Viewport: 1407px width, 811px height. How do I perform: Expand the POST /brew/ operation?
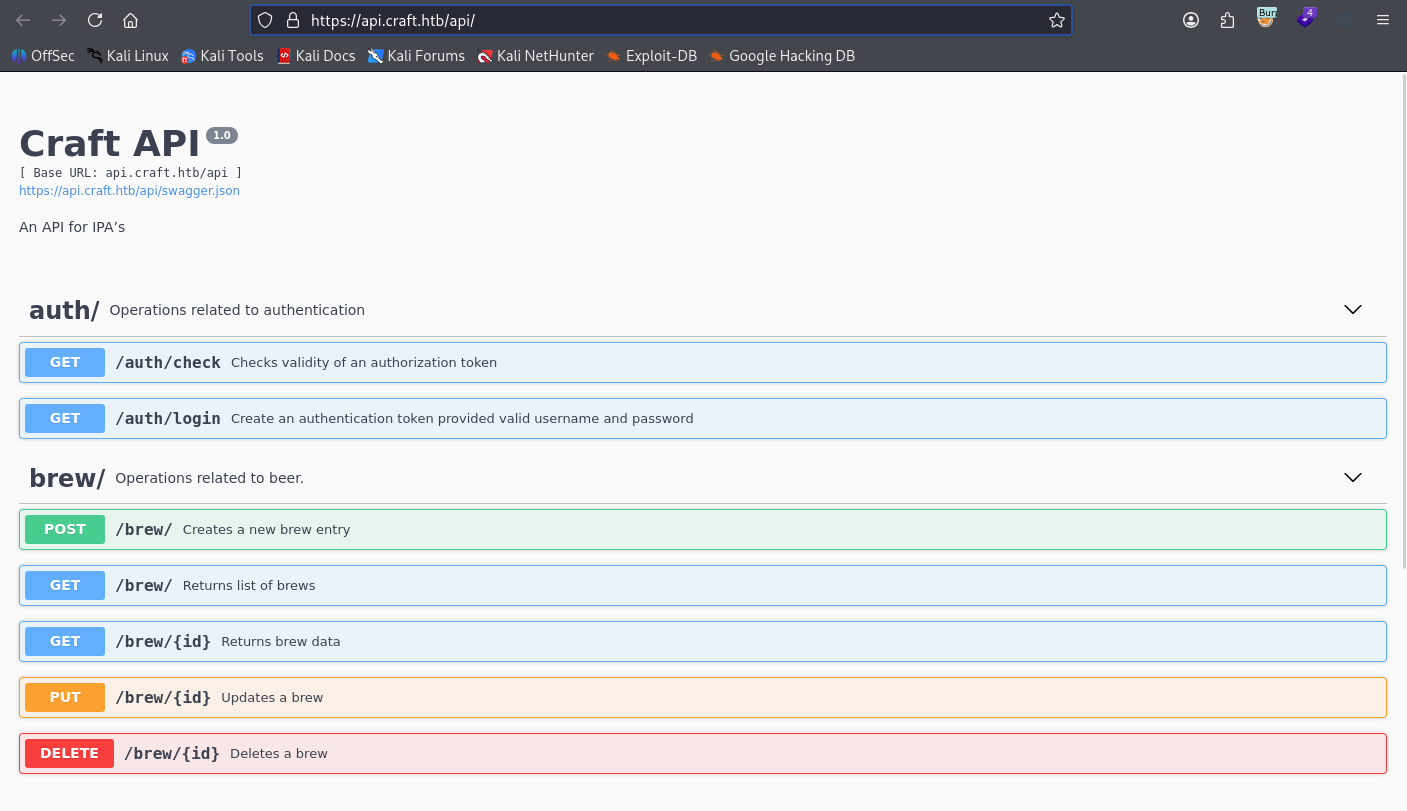coord(702,529)
